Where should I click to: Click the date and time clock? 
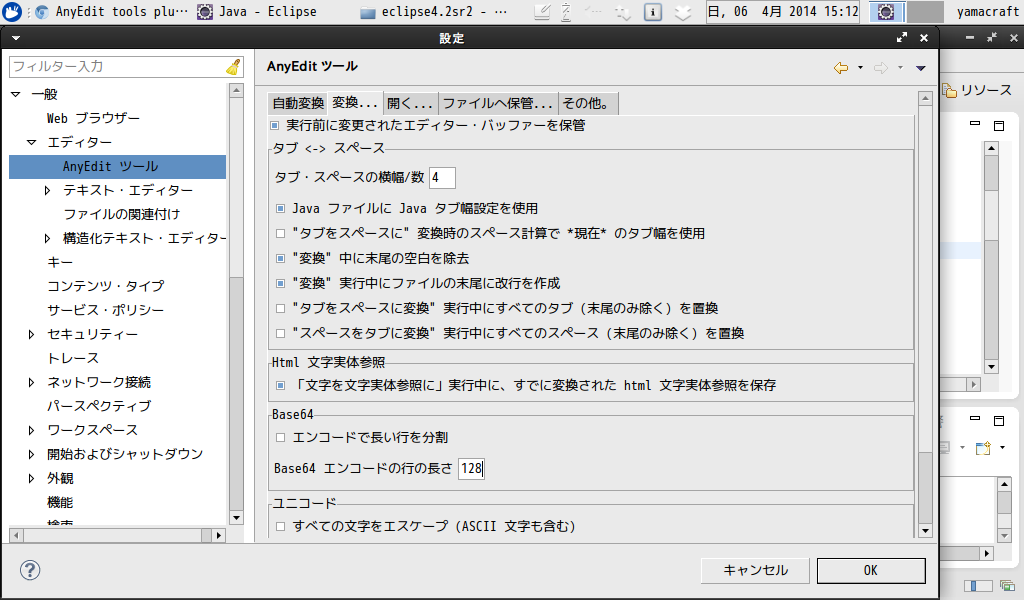(x=783, y=12)
